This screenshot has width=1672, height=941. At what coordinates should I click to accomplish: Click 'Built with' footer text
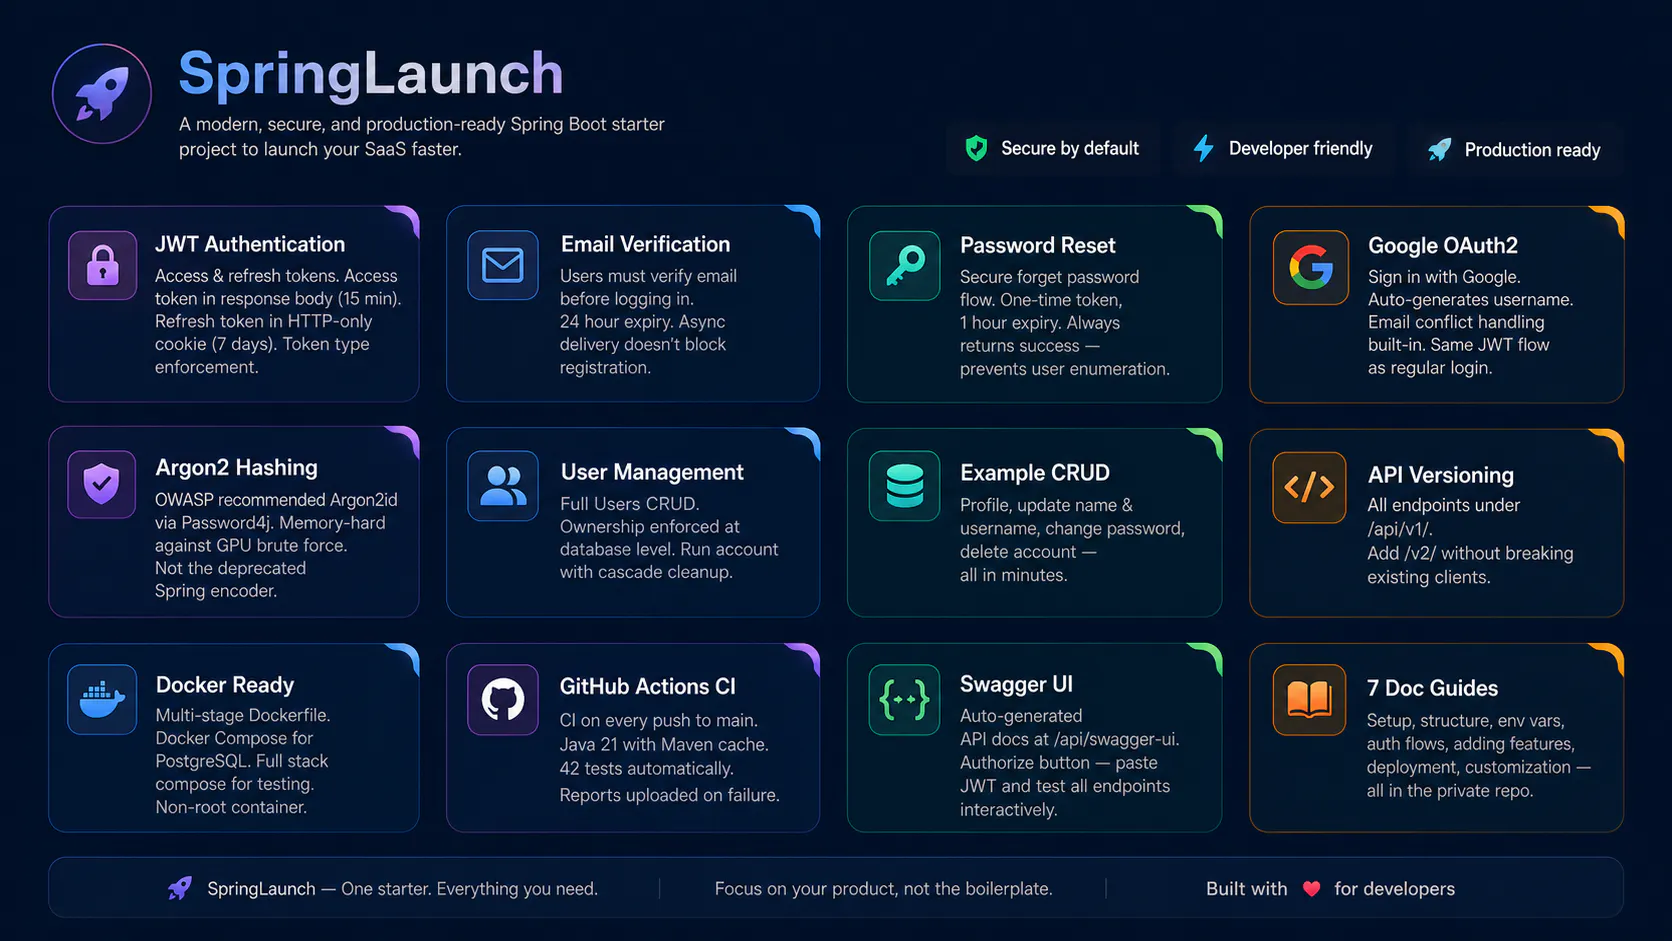pos(1246,889)
